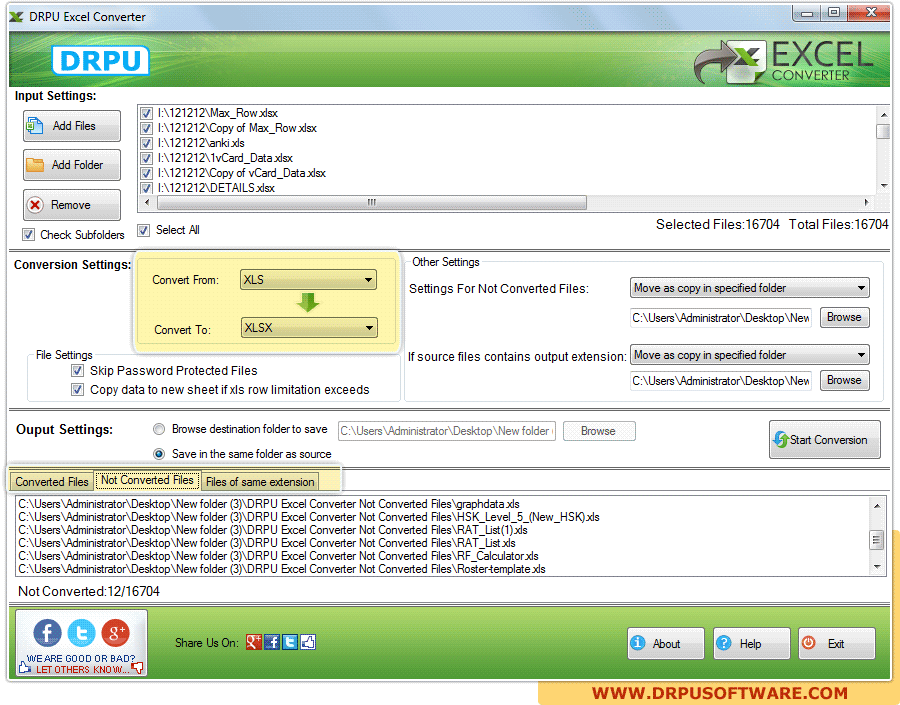Click output extension folder path field

click(721, 381)
